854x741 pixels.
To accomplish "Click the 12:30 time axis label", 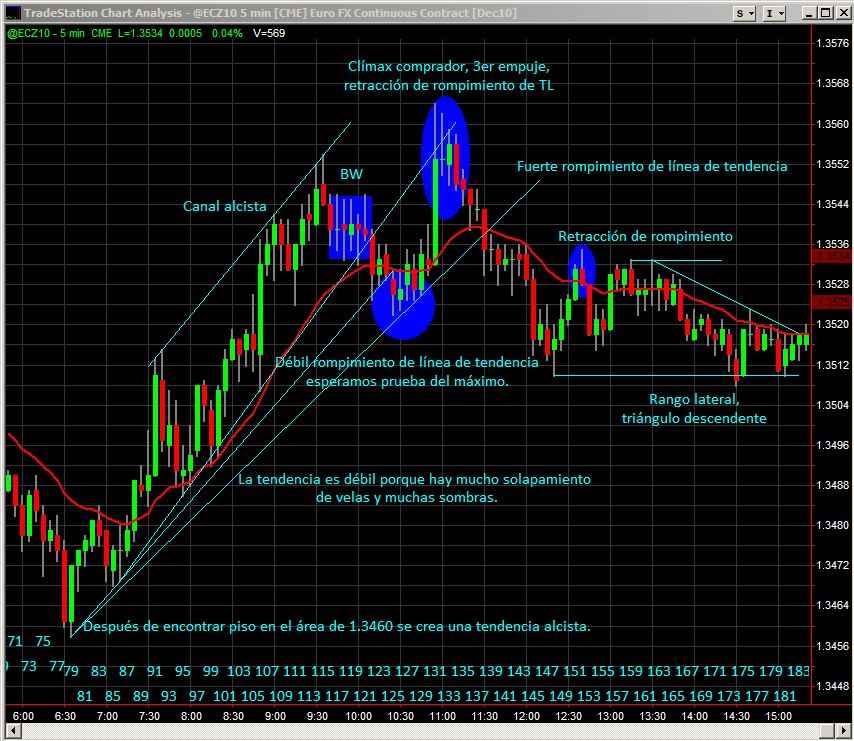I will click(569, 716).
